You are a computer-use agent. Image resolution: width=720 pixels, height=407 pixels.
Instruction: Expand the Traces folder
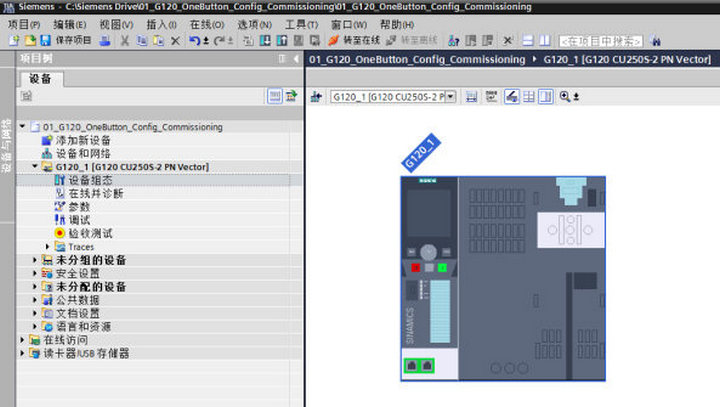coord(47,247)
